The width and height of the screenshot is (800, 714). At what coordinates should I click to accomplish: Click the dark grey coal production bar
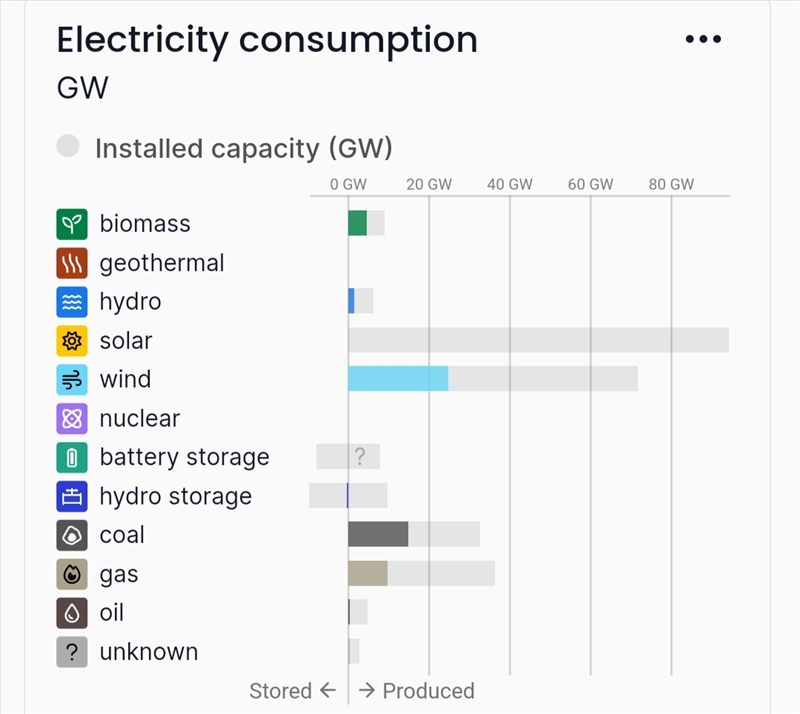point(378,534)
